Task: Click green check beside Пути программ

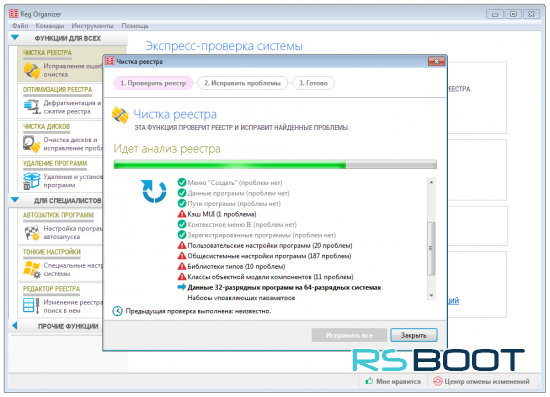Action: click(182, 203)
